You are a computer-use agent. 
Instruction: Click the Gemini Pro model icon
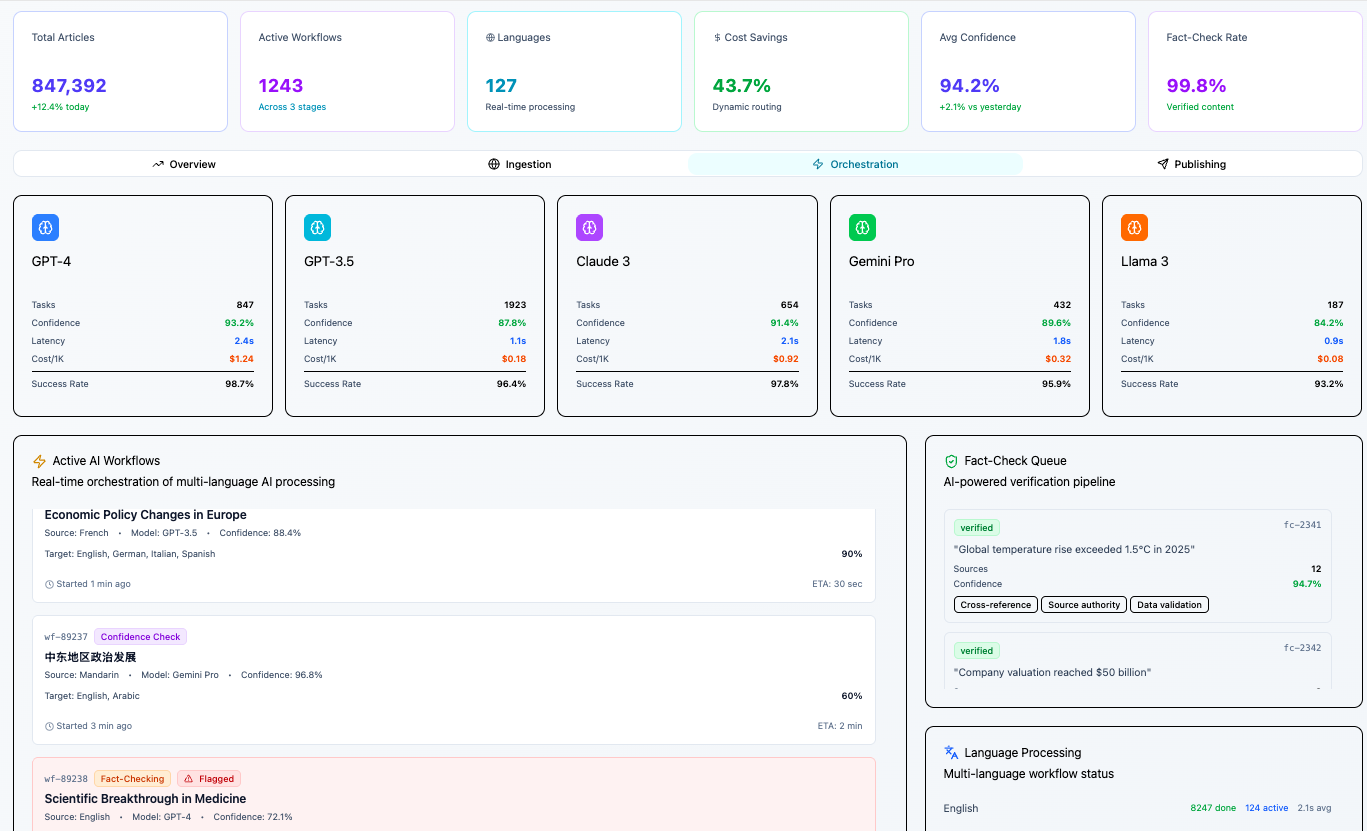point(862,227)
